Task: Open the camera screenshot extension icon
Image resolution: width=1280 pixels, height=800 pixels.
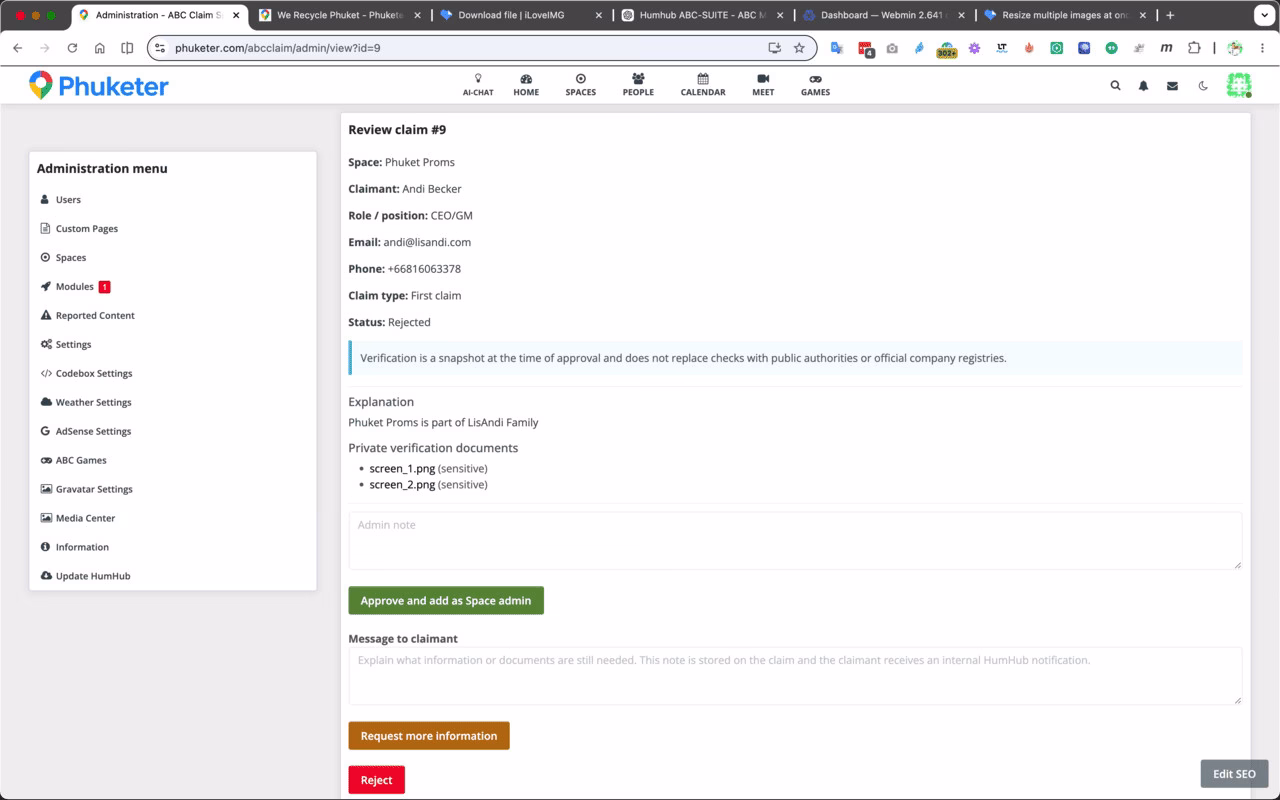Action: click(x=892, y=48)
